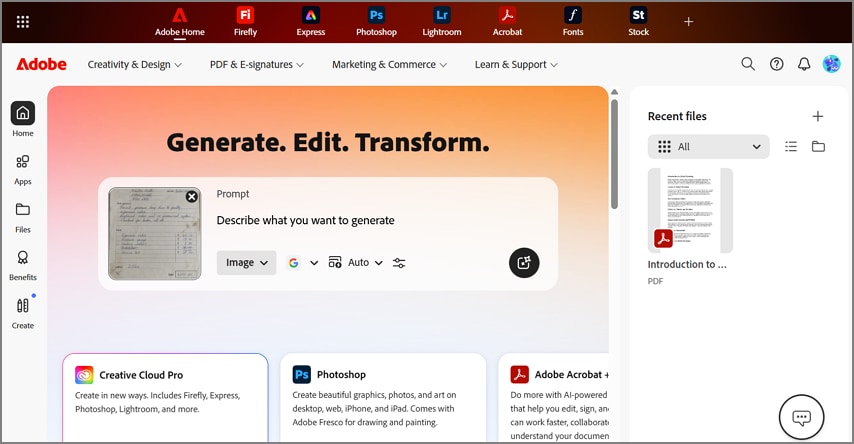Viewport: 854px width, 444px height.
Task: Open Lightroom from the top bar
Action: (442, 22)
